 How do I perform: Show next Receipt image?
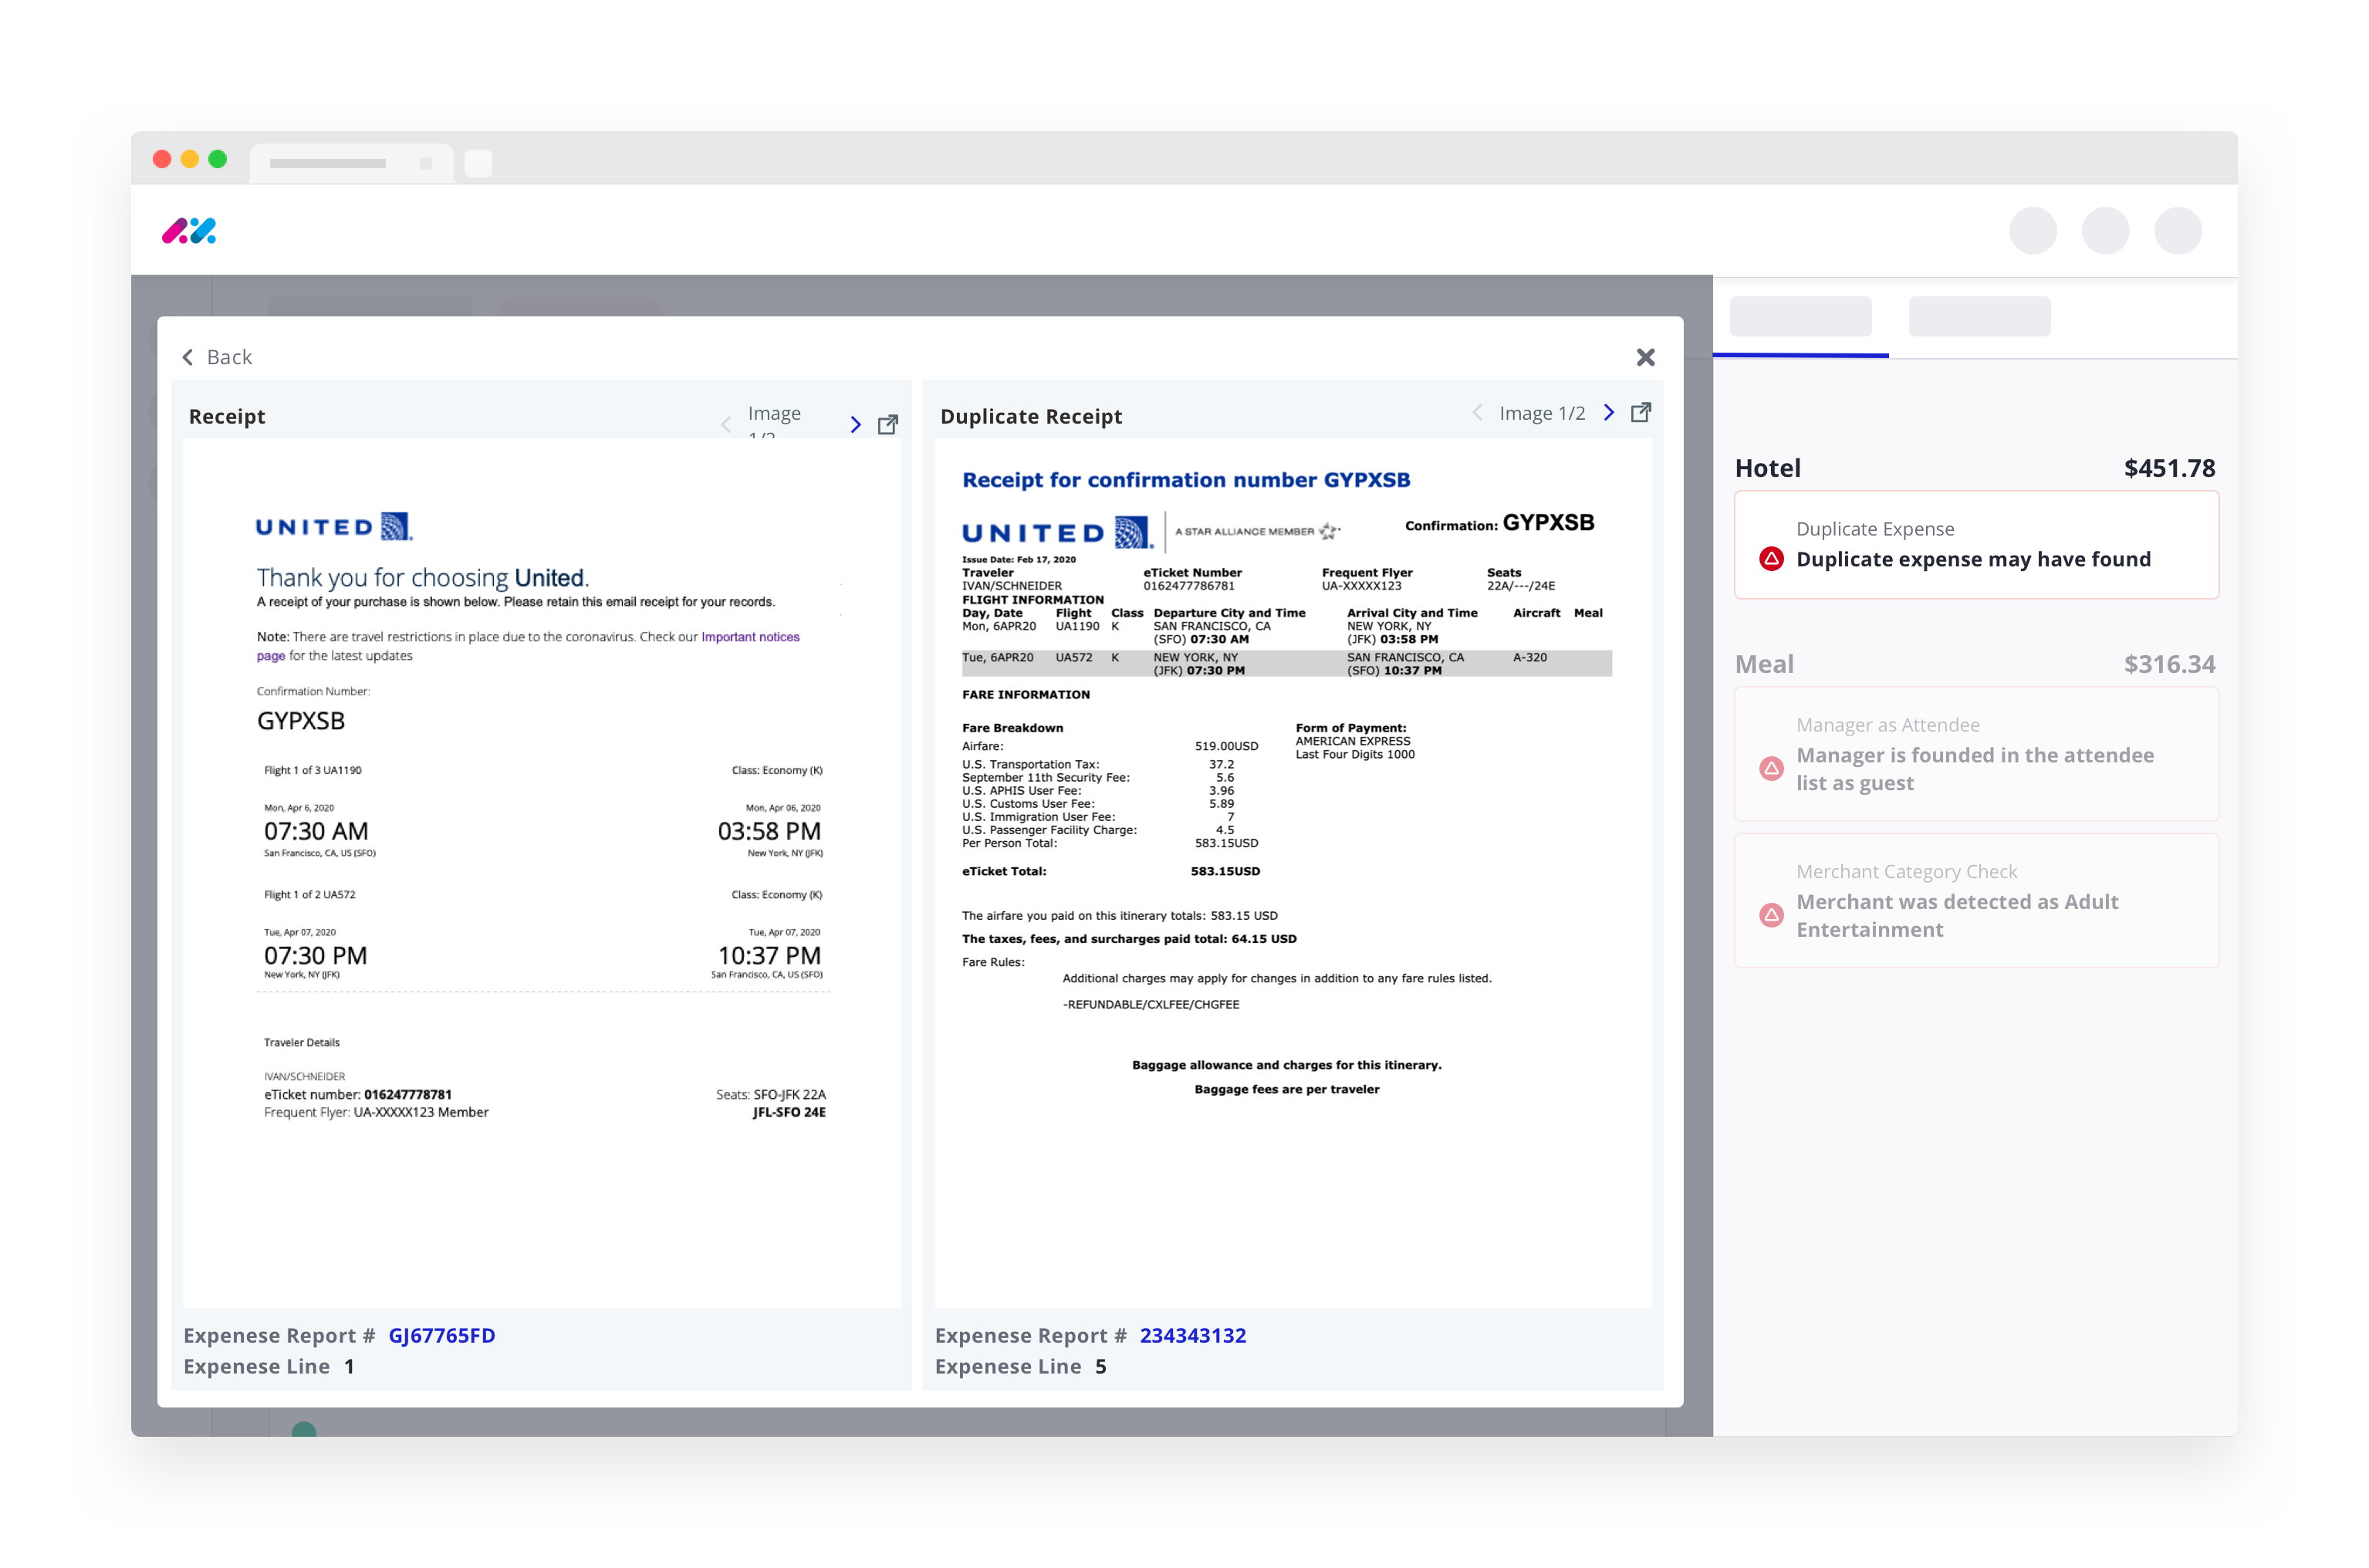pyautogui.click(x=855, y=424)
